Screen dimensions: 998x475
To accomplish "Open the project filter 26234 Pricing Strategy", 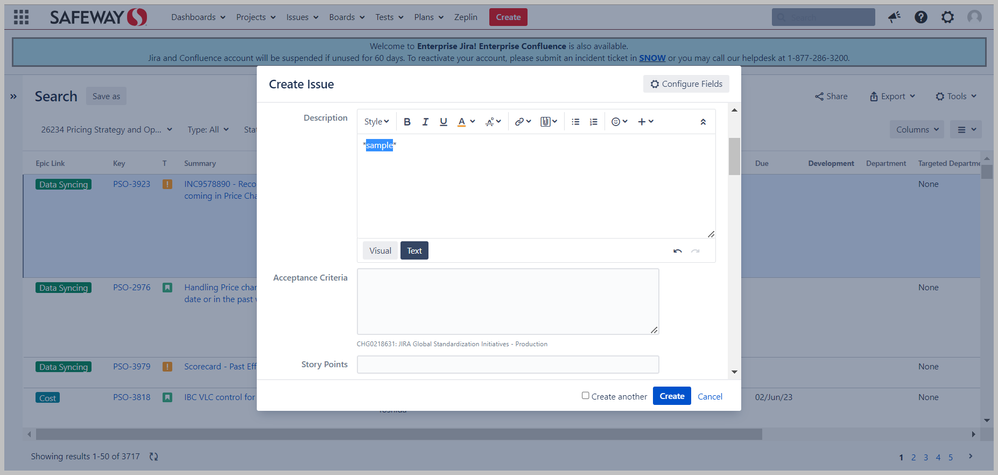I will tap(106, 129).
